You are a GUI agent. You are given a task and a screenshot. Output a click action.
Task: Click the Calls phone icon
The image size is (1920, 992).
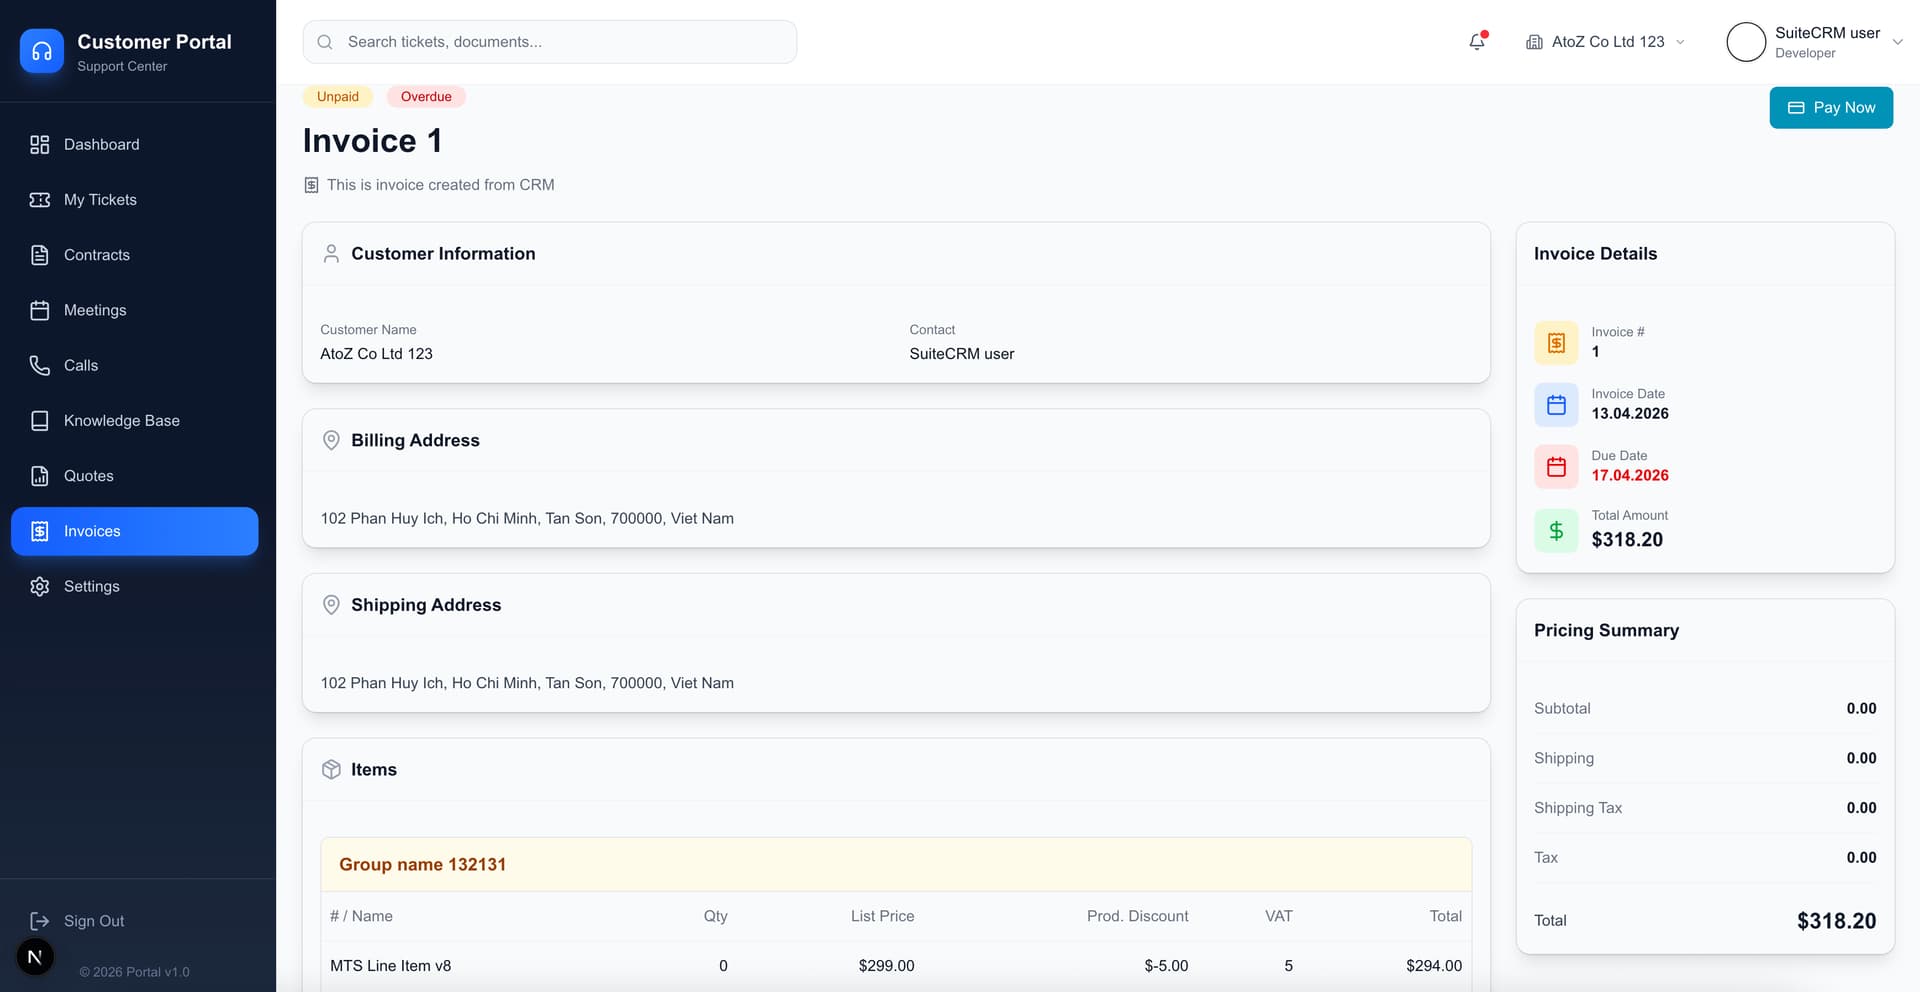[40, 366]
